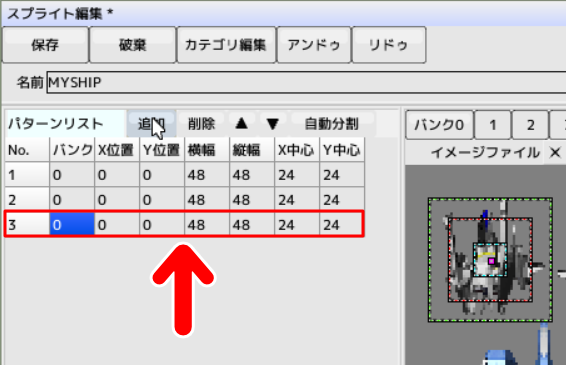Select the X中心 column header

tap(297, 150)
